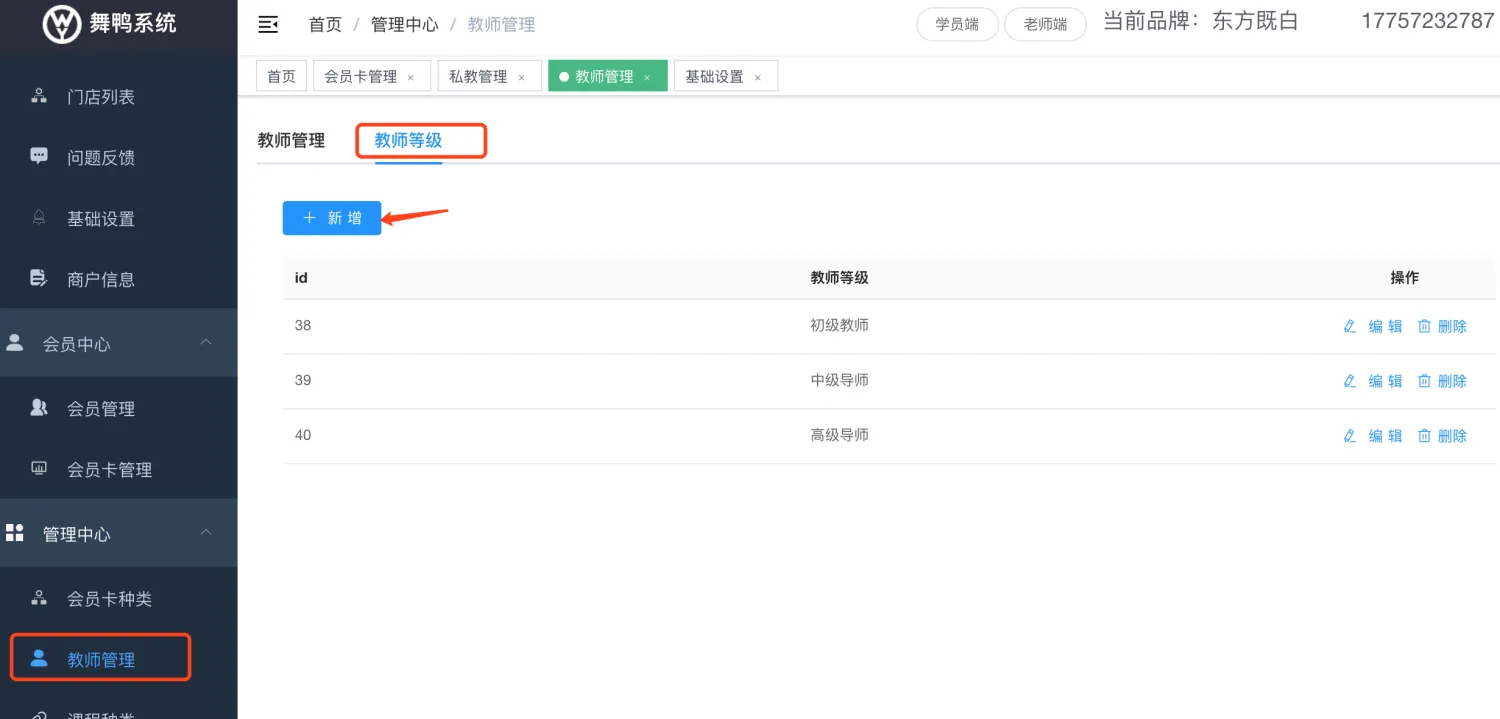Click the 舞鸭系统 logo icon
This screenshot has width=1500, height=719.
point(62,24)
